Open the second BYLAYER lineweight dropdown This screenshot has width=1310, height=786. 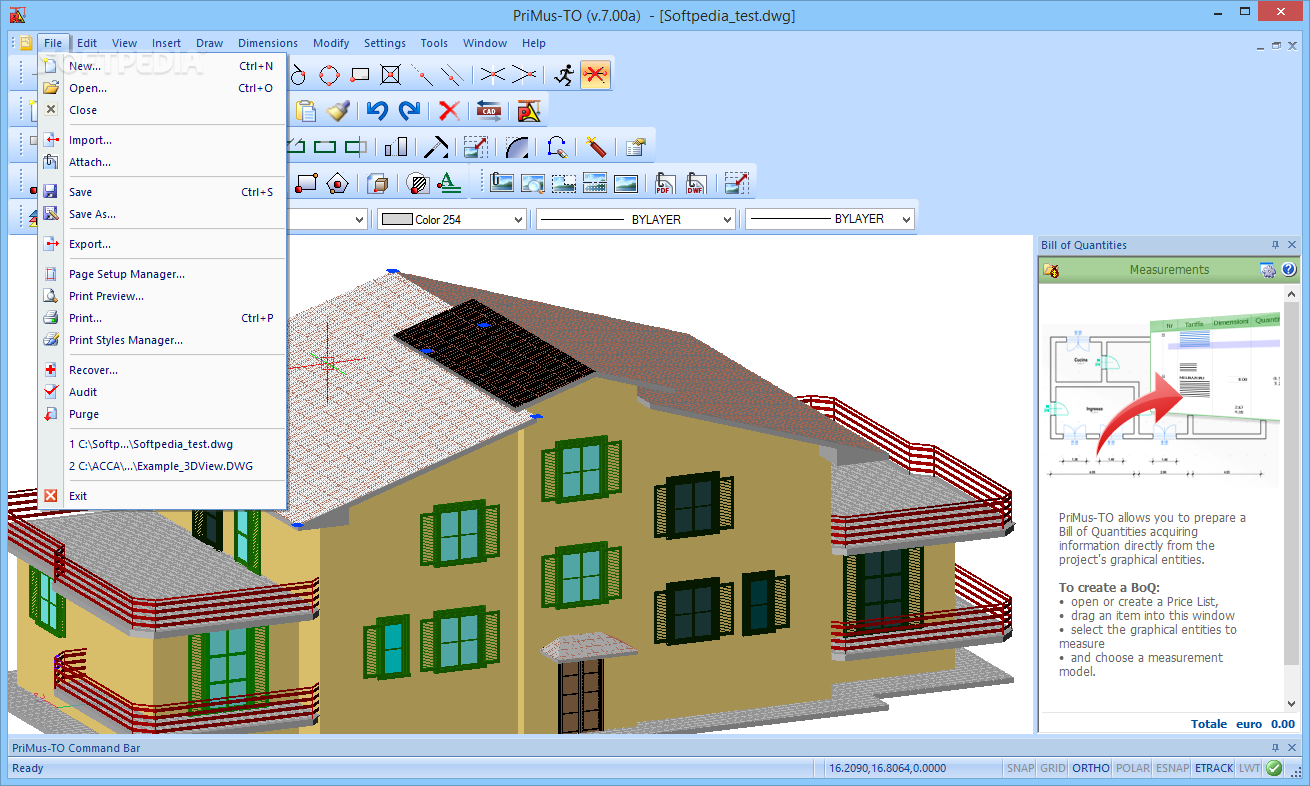click(x=906, y=219)
